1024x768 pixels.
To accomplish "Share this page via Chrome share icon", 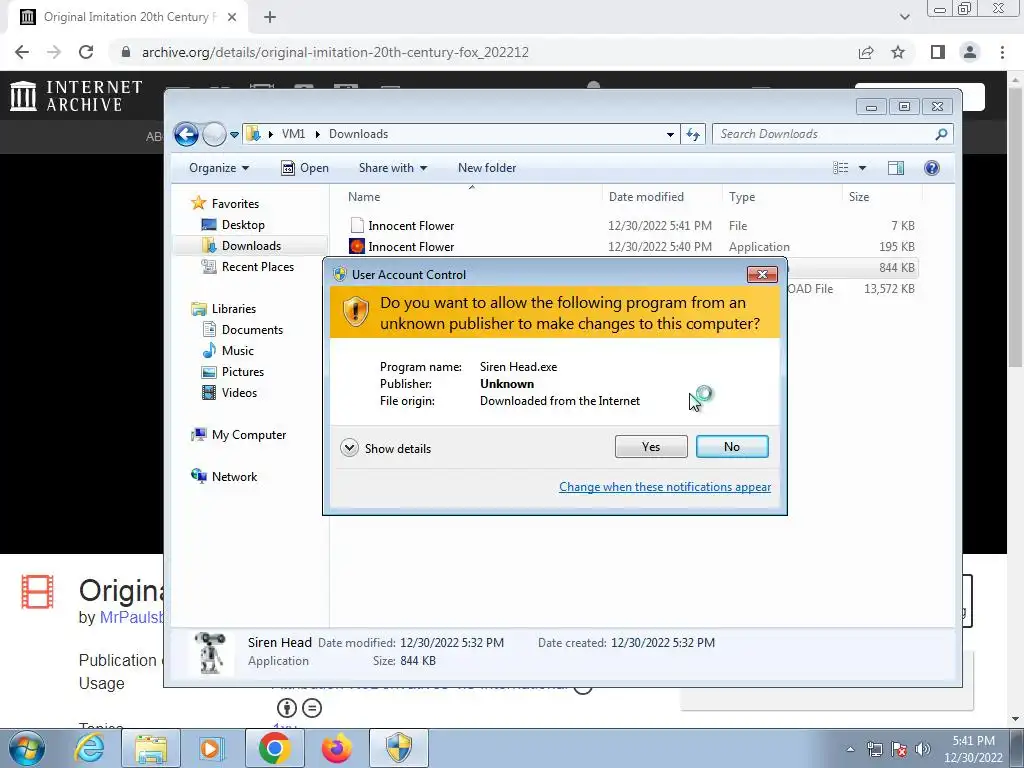I will 866,52.
